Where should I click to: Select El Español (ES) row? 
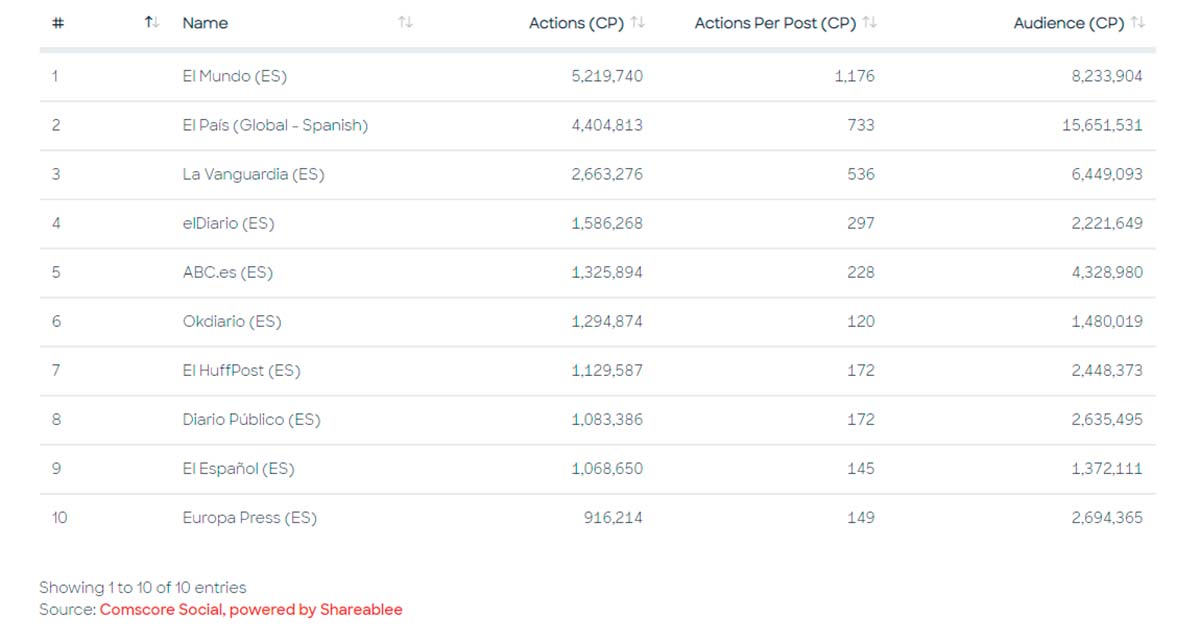[x=238, y=468]
